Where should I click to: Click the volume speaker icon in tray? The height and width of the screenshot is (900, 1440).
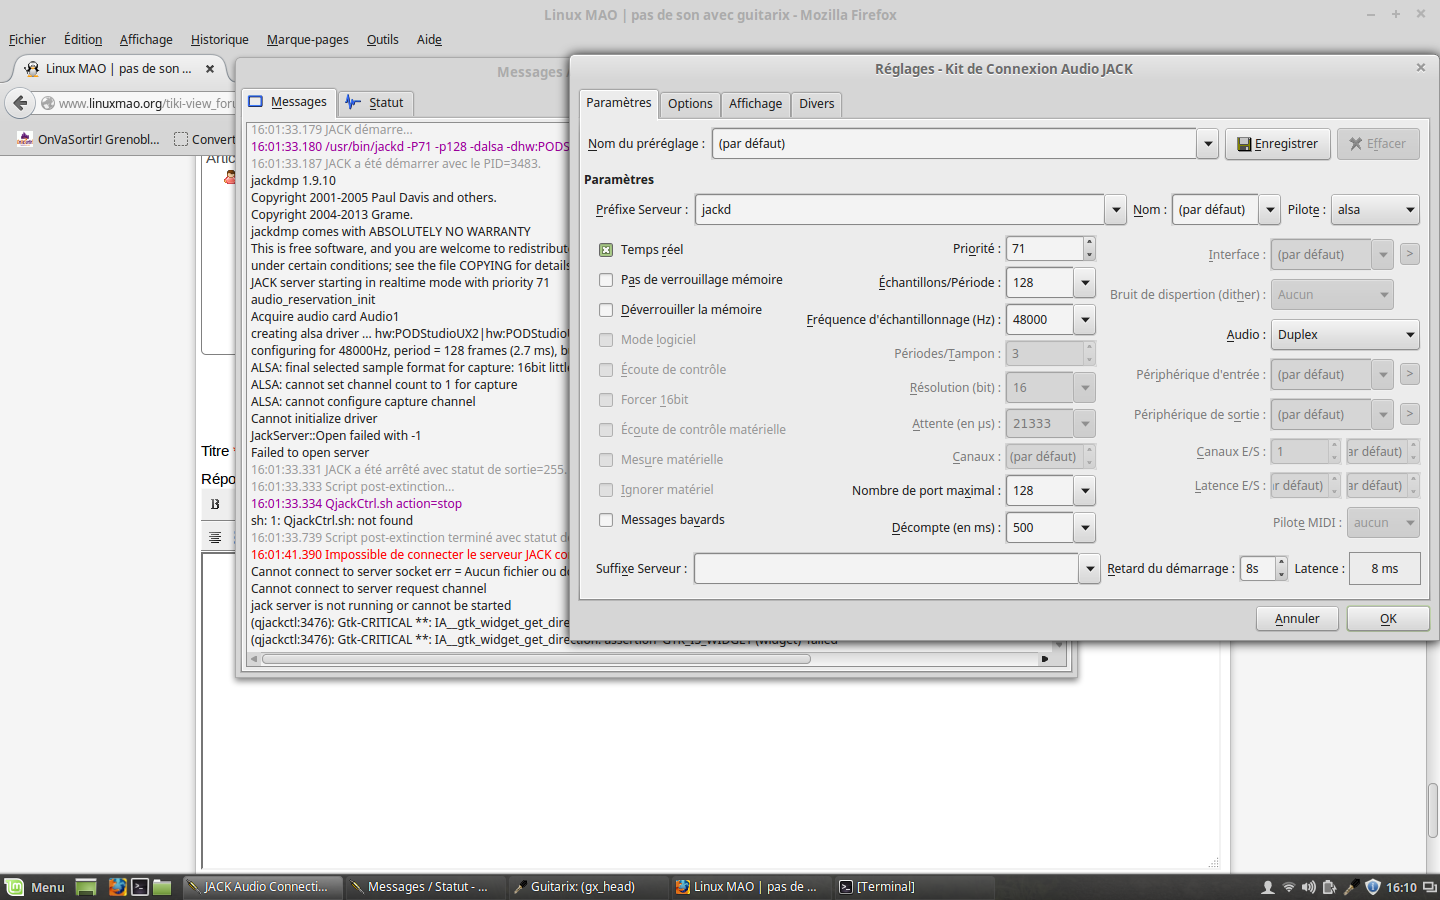click(x=1309, y=887)
